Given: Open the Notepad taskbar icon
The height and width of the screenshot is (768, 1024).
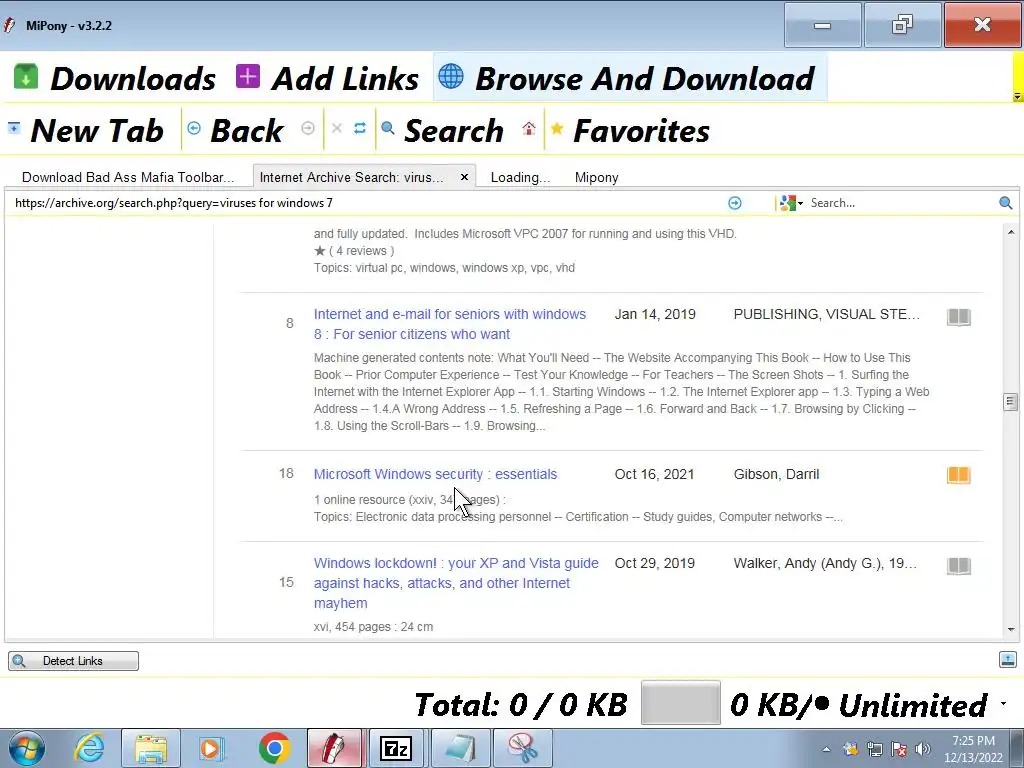Looking at the screenshot, I should point(459,748).
